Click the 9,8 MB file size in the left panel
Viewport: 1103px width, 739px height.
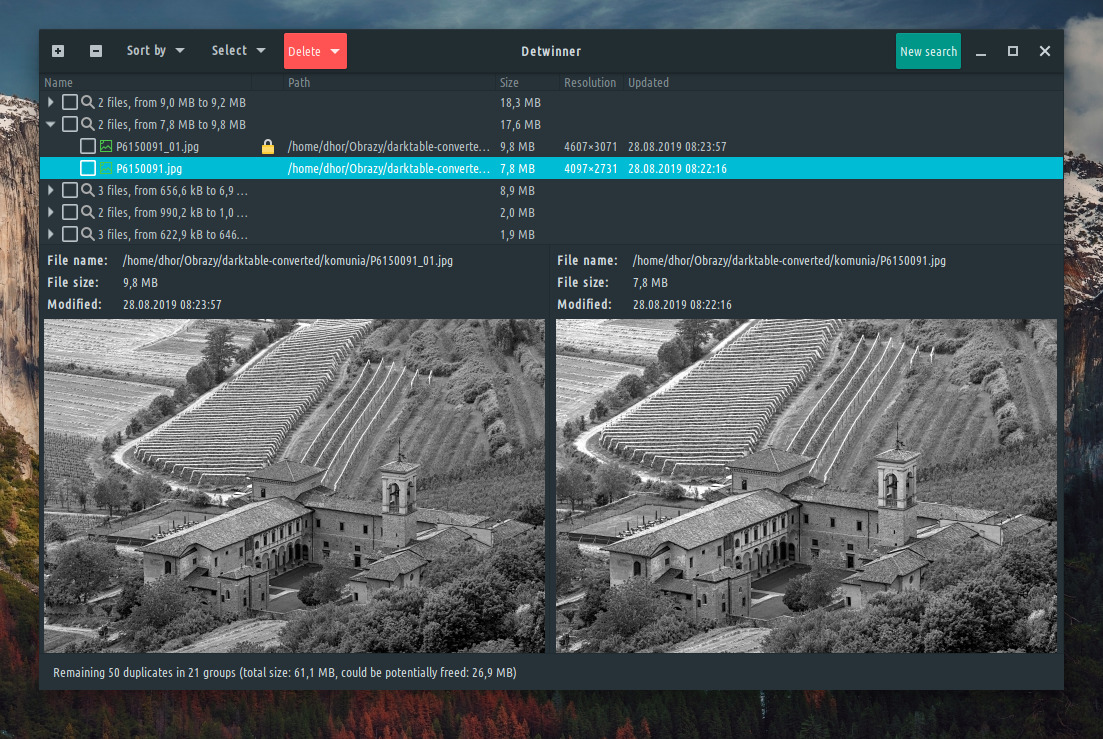click(141, 283)
